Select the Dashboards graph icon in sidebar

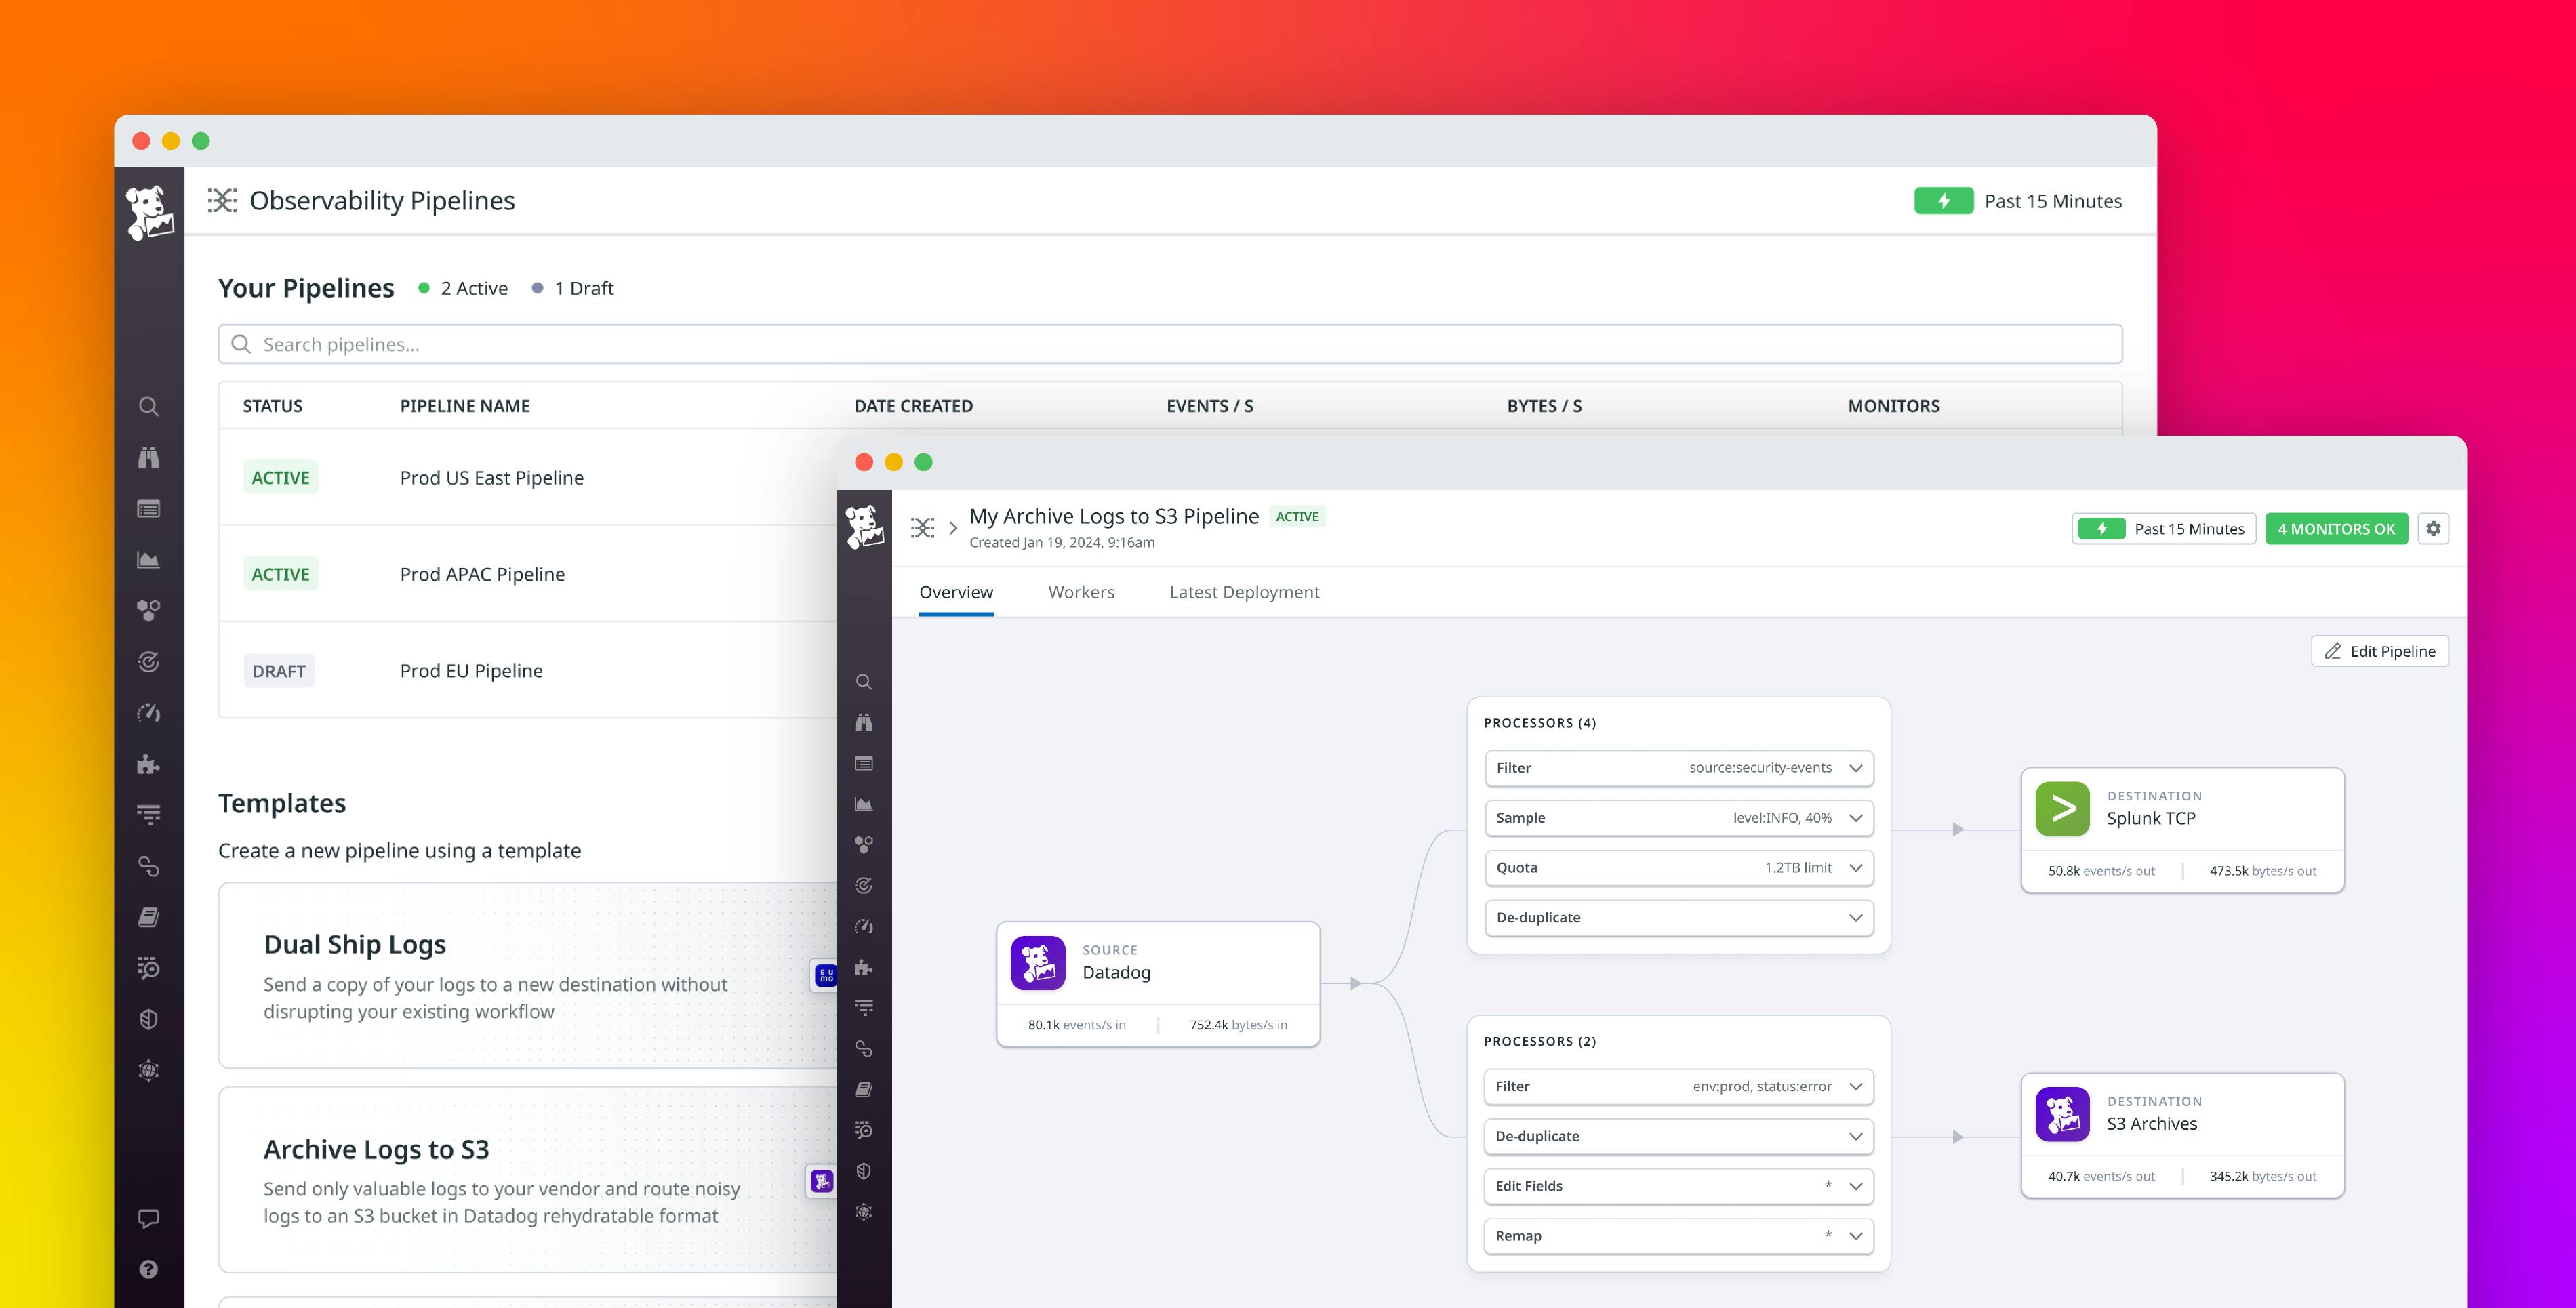tap(149, 560)
